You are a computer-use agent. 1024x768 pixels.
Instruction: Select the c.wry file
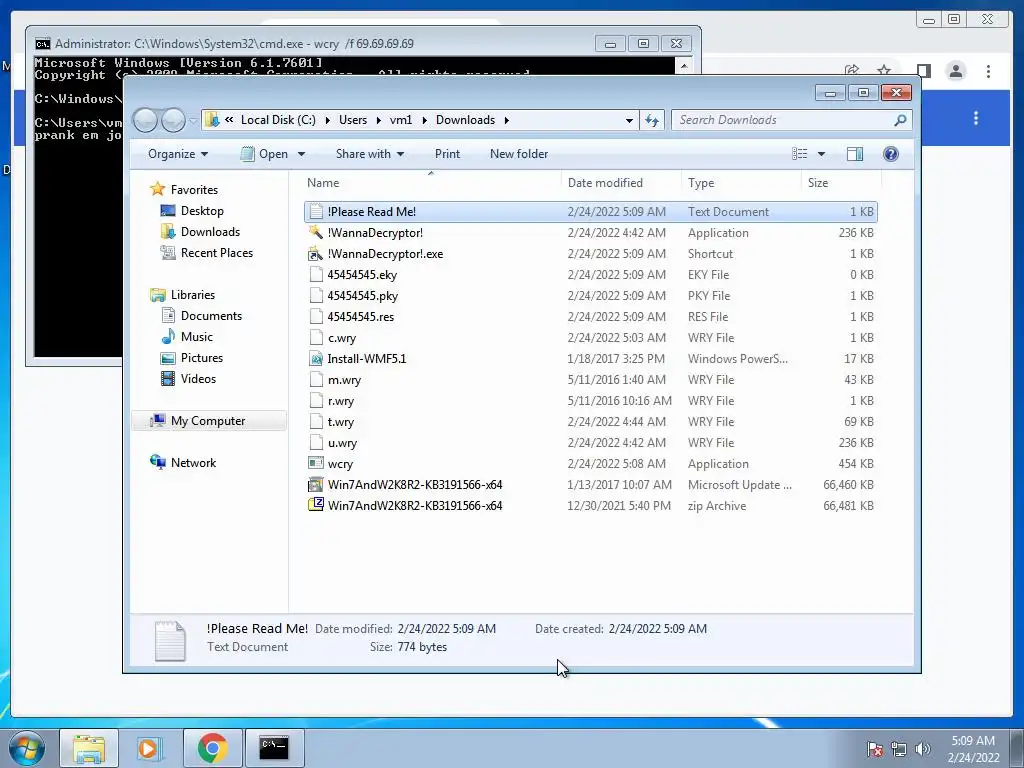pyautogui.click(x=591, y=338)
